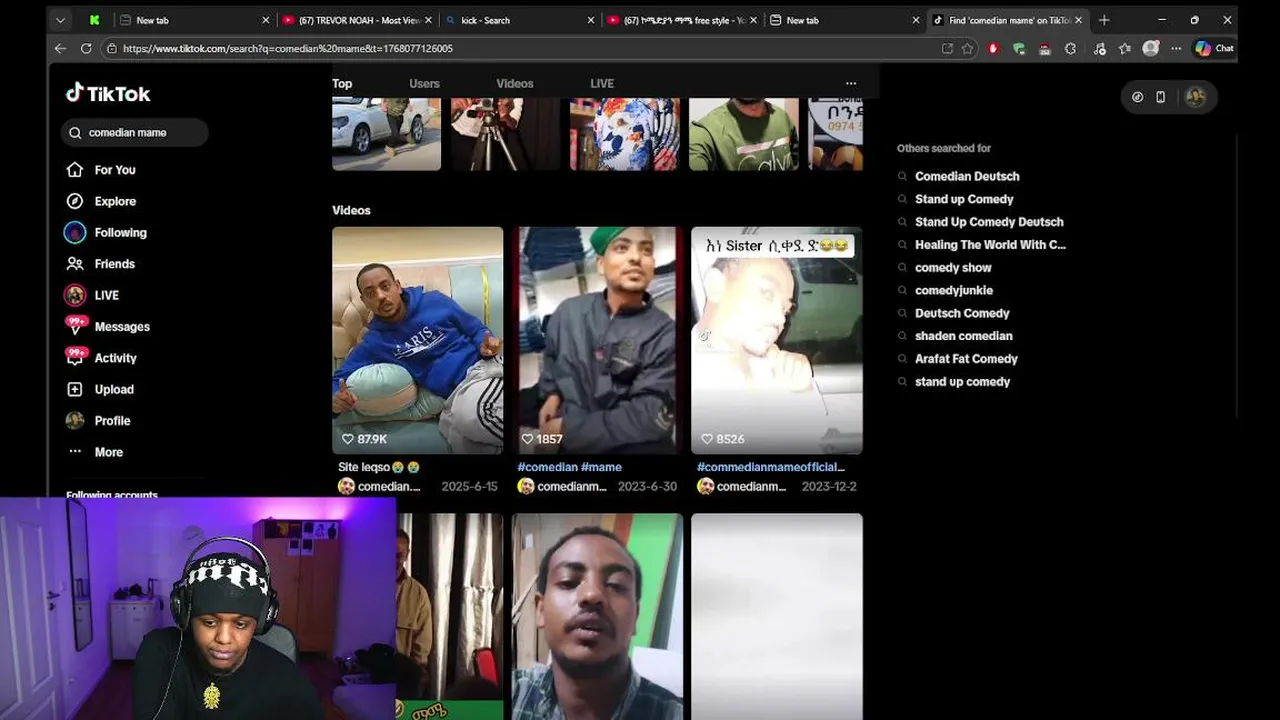Open the tab list chevron at top left
1280x720 pixels.
tap(61, 20)
